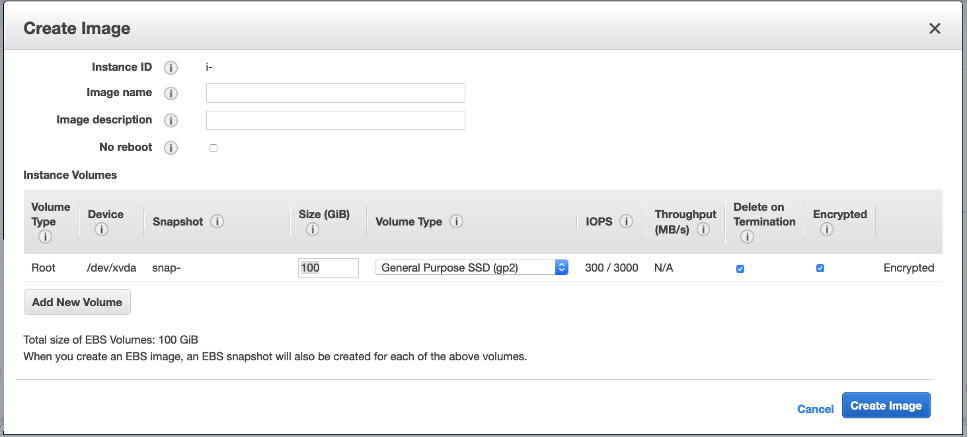Click the Instance Volumes heading

(70, 175)
